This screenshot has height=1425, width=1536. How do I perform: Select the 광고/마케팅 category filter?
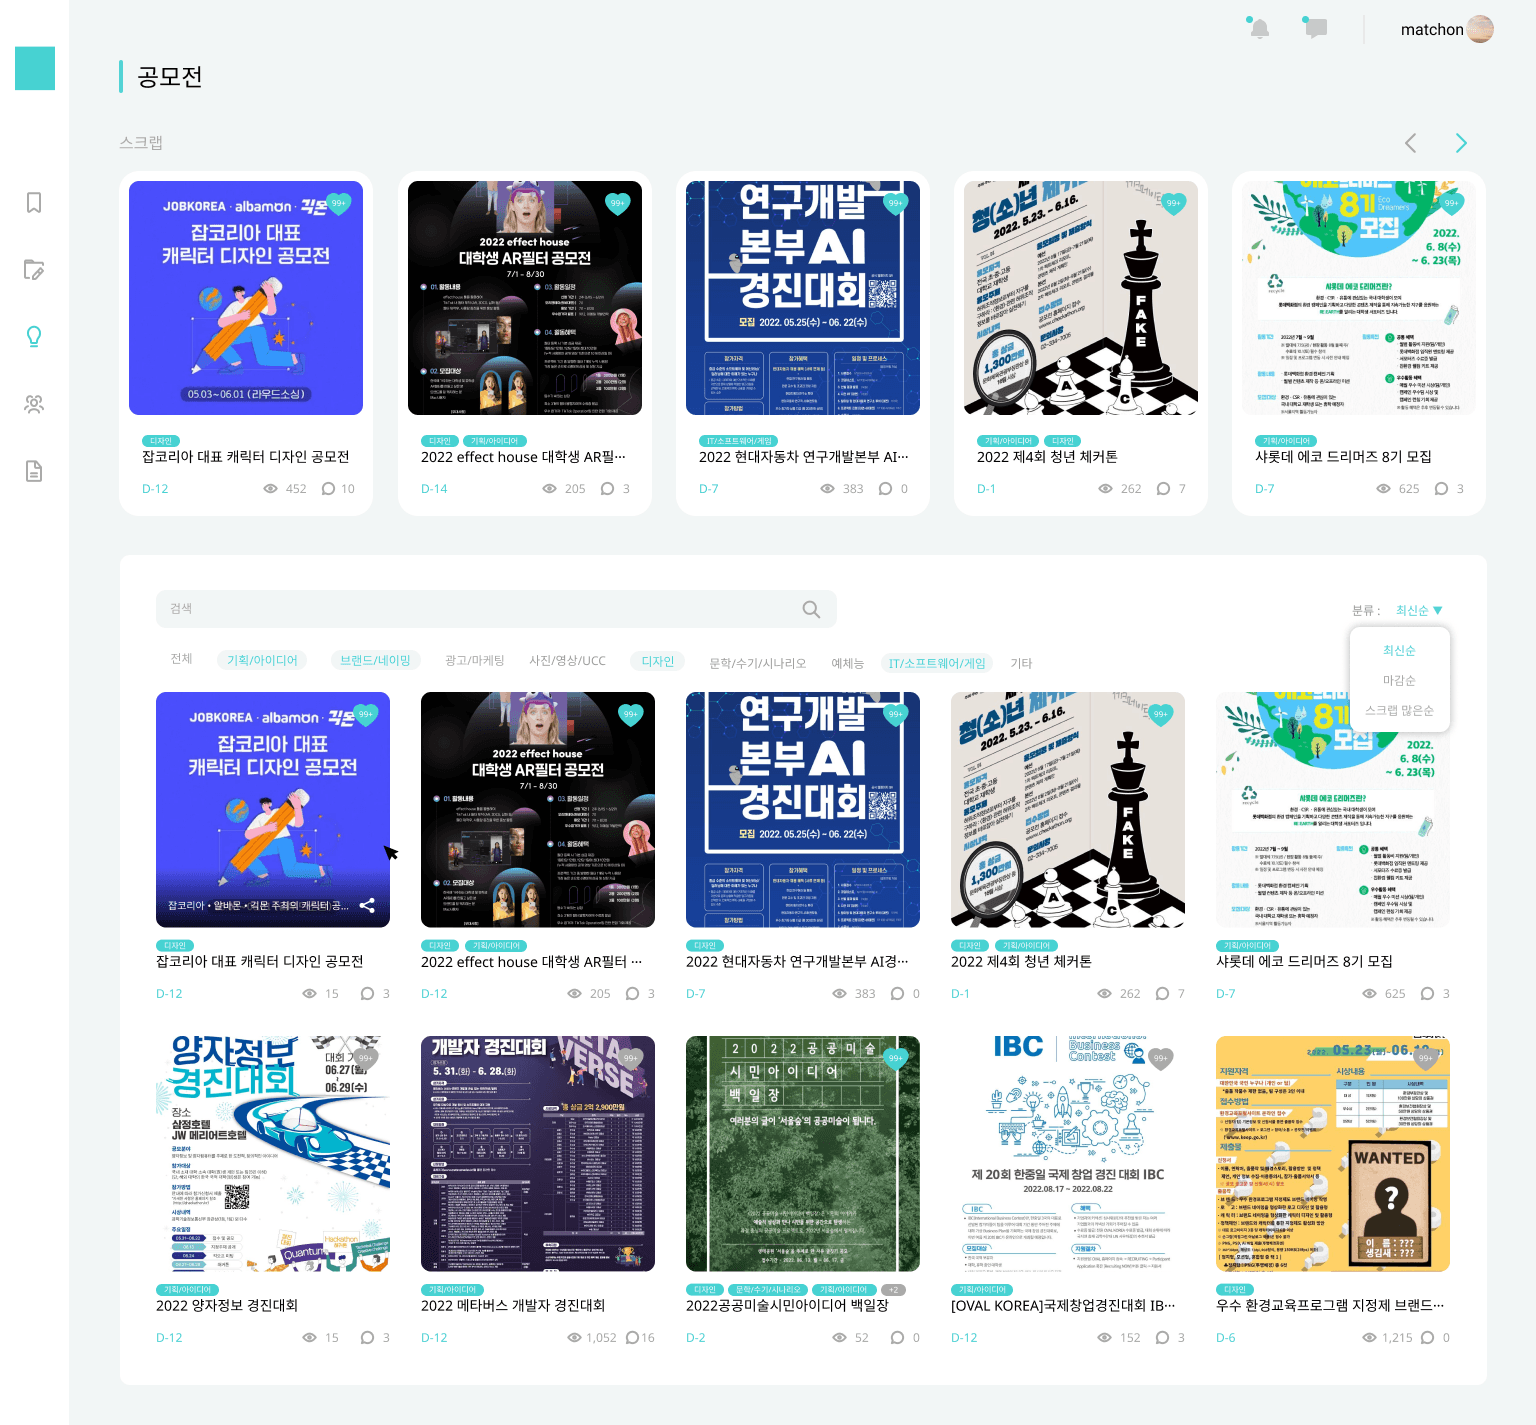click(475, 661)
